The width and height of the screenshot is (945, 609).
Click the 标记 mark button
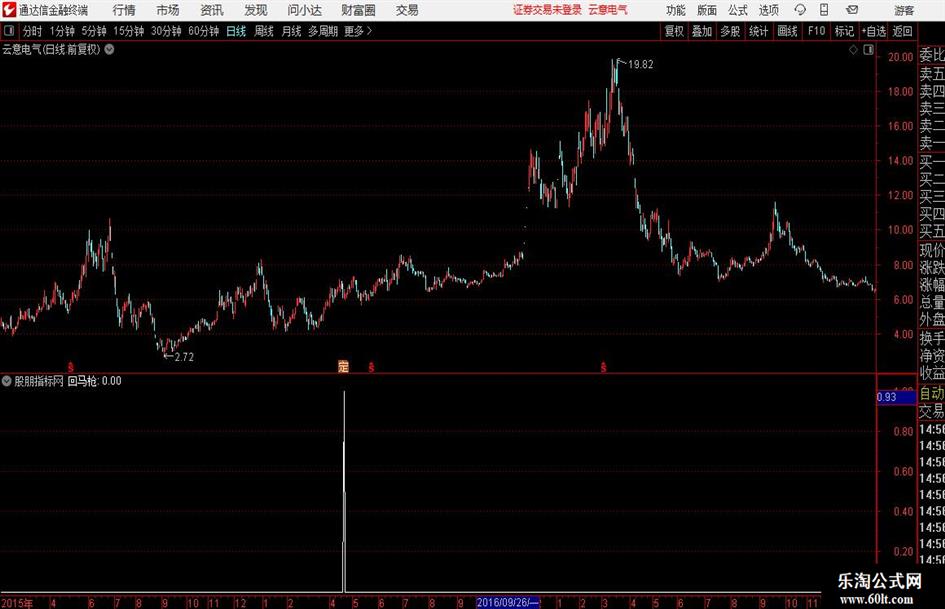844,31
